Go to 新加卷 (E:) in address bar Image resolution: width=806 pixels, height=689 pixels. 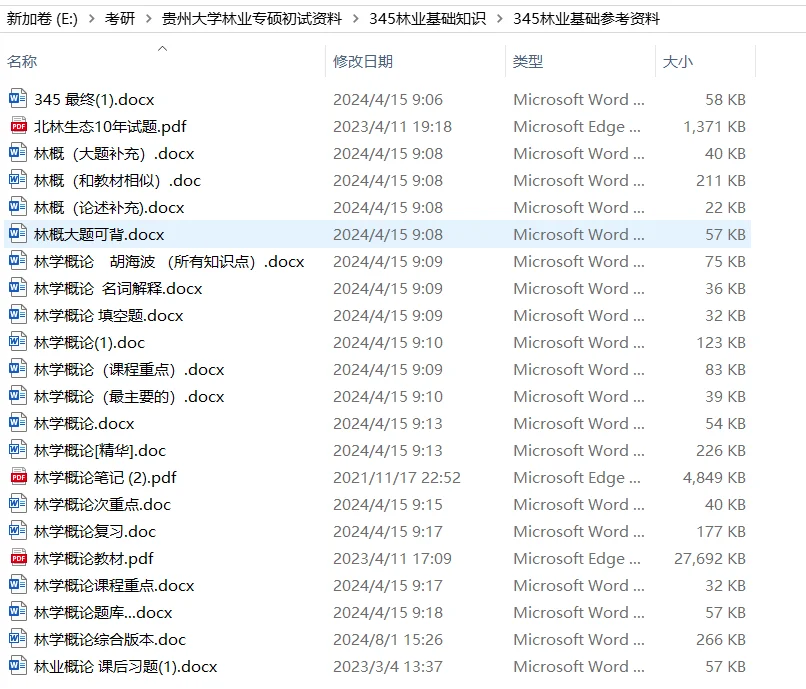(42, 19)
